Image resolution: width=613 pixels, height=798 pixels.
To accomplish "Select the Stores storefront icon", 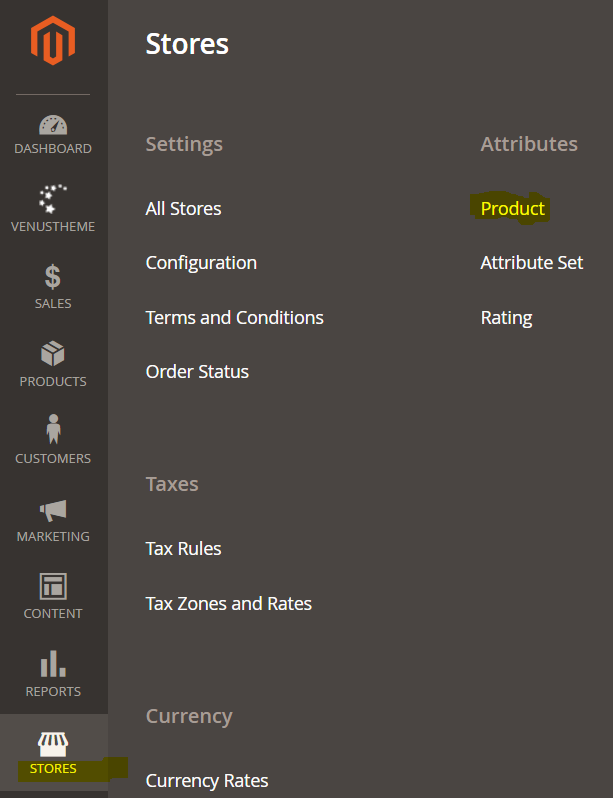I will point(53,744).
